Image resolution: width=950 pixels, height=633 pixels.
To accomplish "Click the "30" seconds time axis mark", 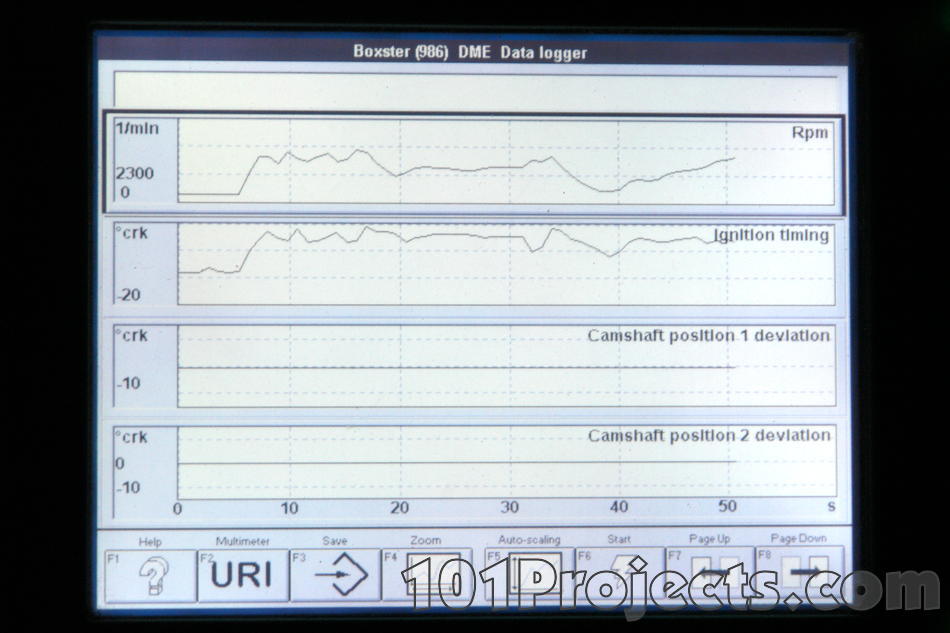I will [510, 507].
